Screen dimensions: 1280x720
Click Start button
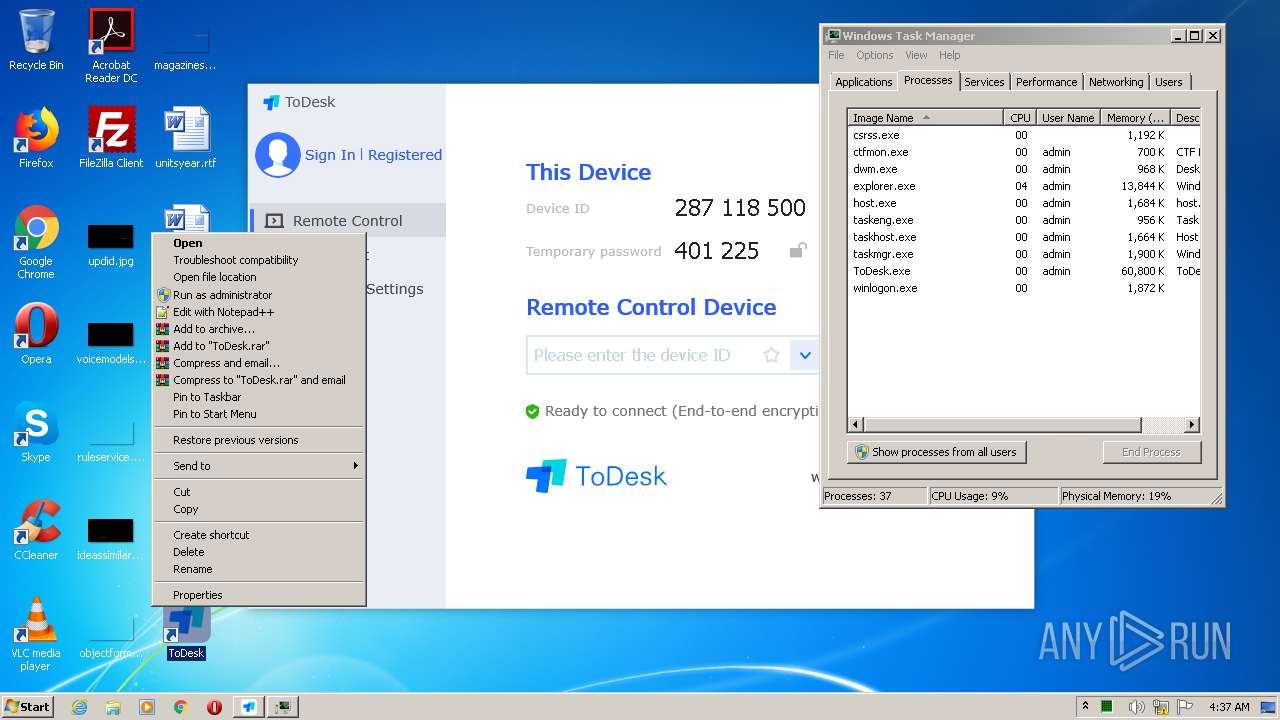click(28, 707)
